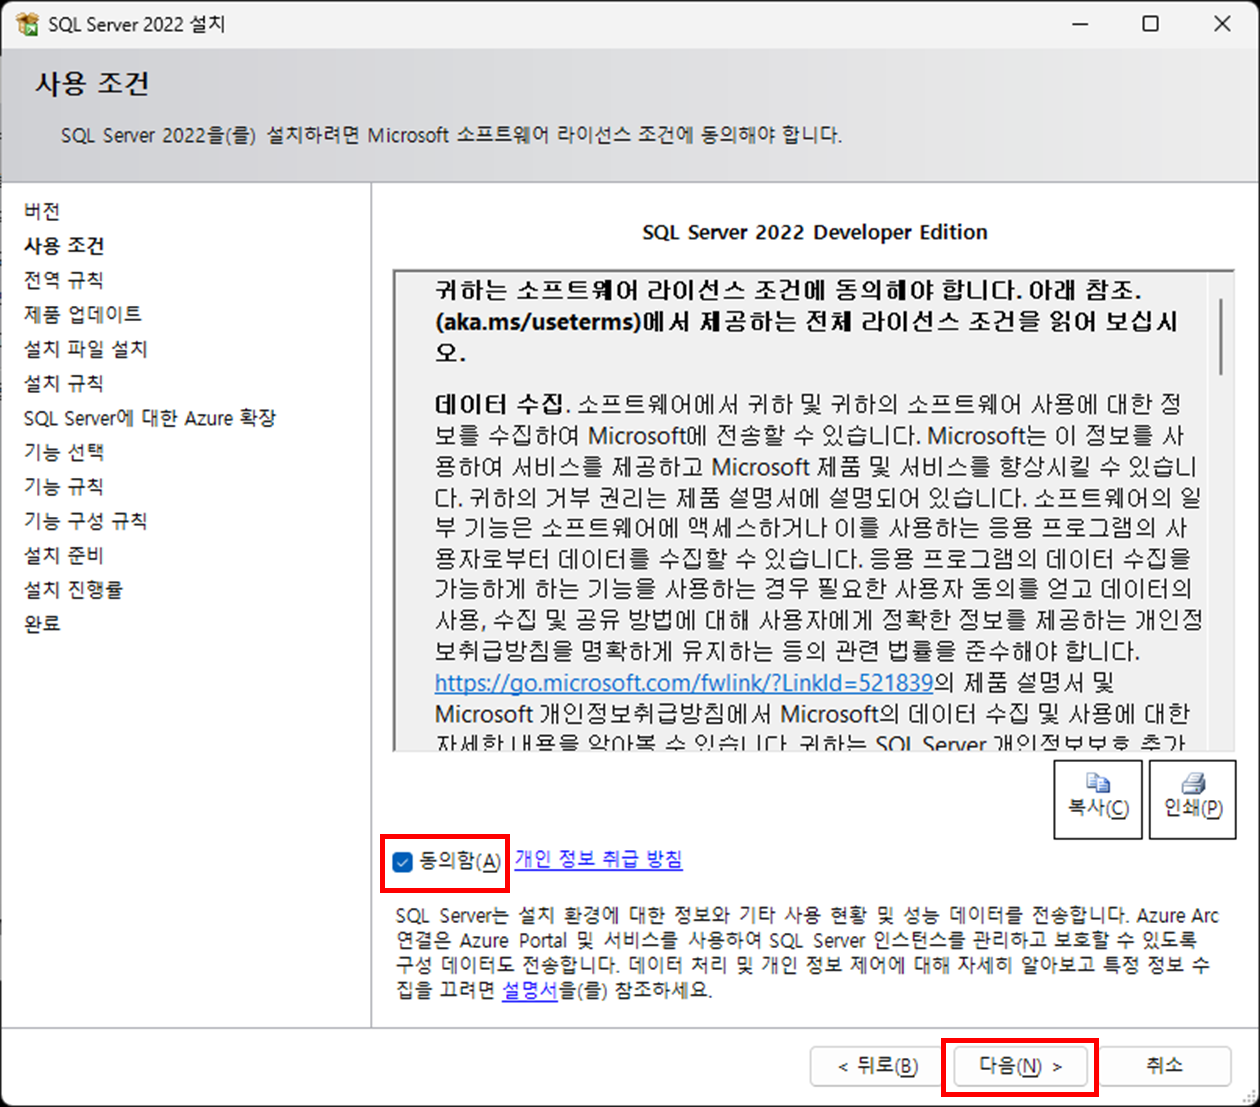Screen dimensions: 1260x1107
Task: Click the SQL Server setup title icon
Action: (27, 23)
